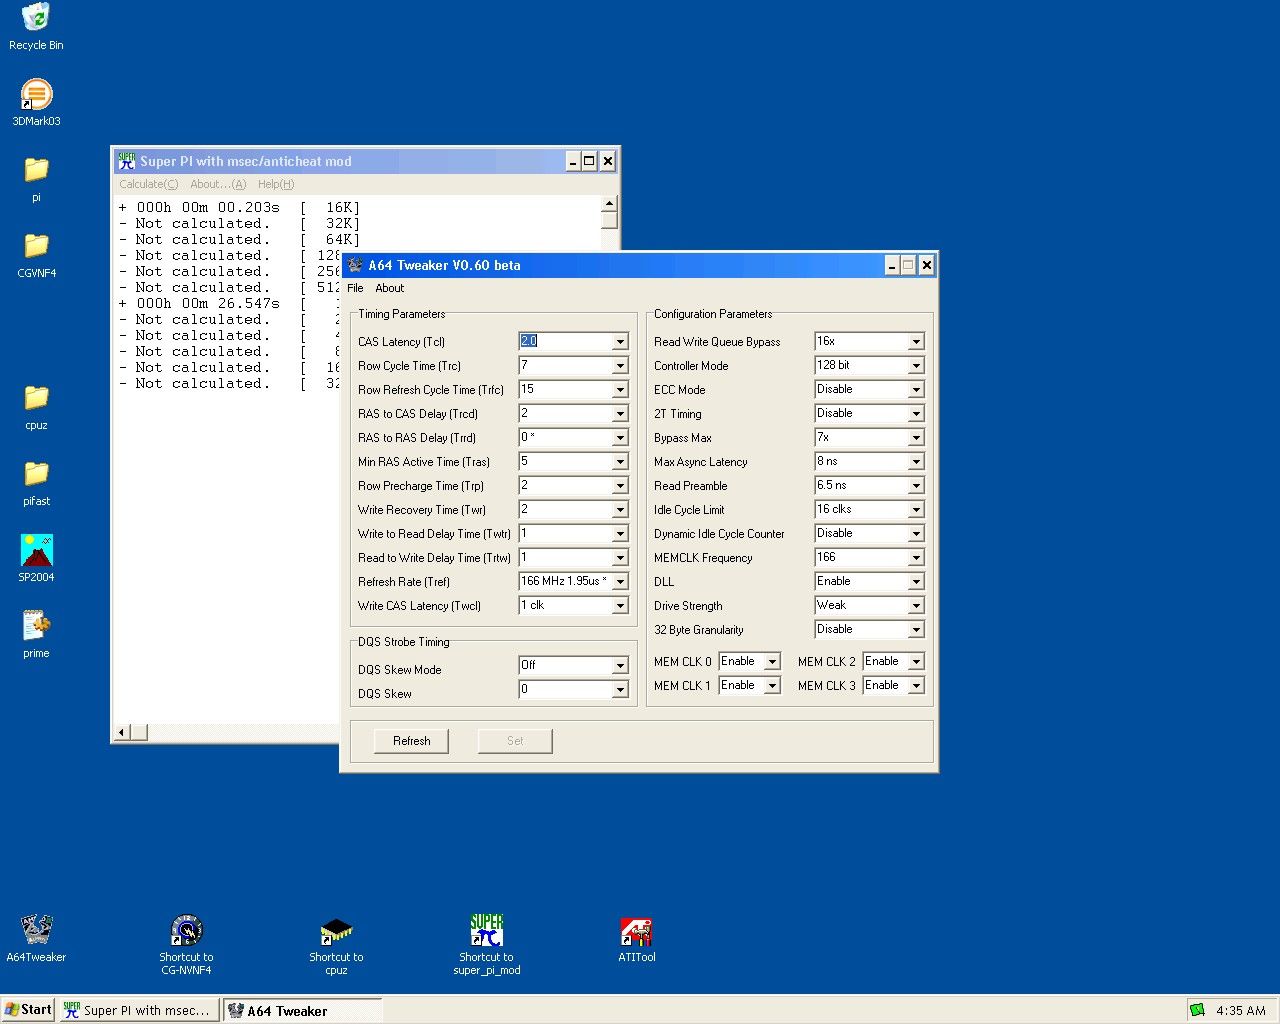Click the Refresh button
Image resolution: width=1280 pixels, height=1024 pixels.
[411, 741]
